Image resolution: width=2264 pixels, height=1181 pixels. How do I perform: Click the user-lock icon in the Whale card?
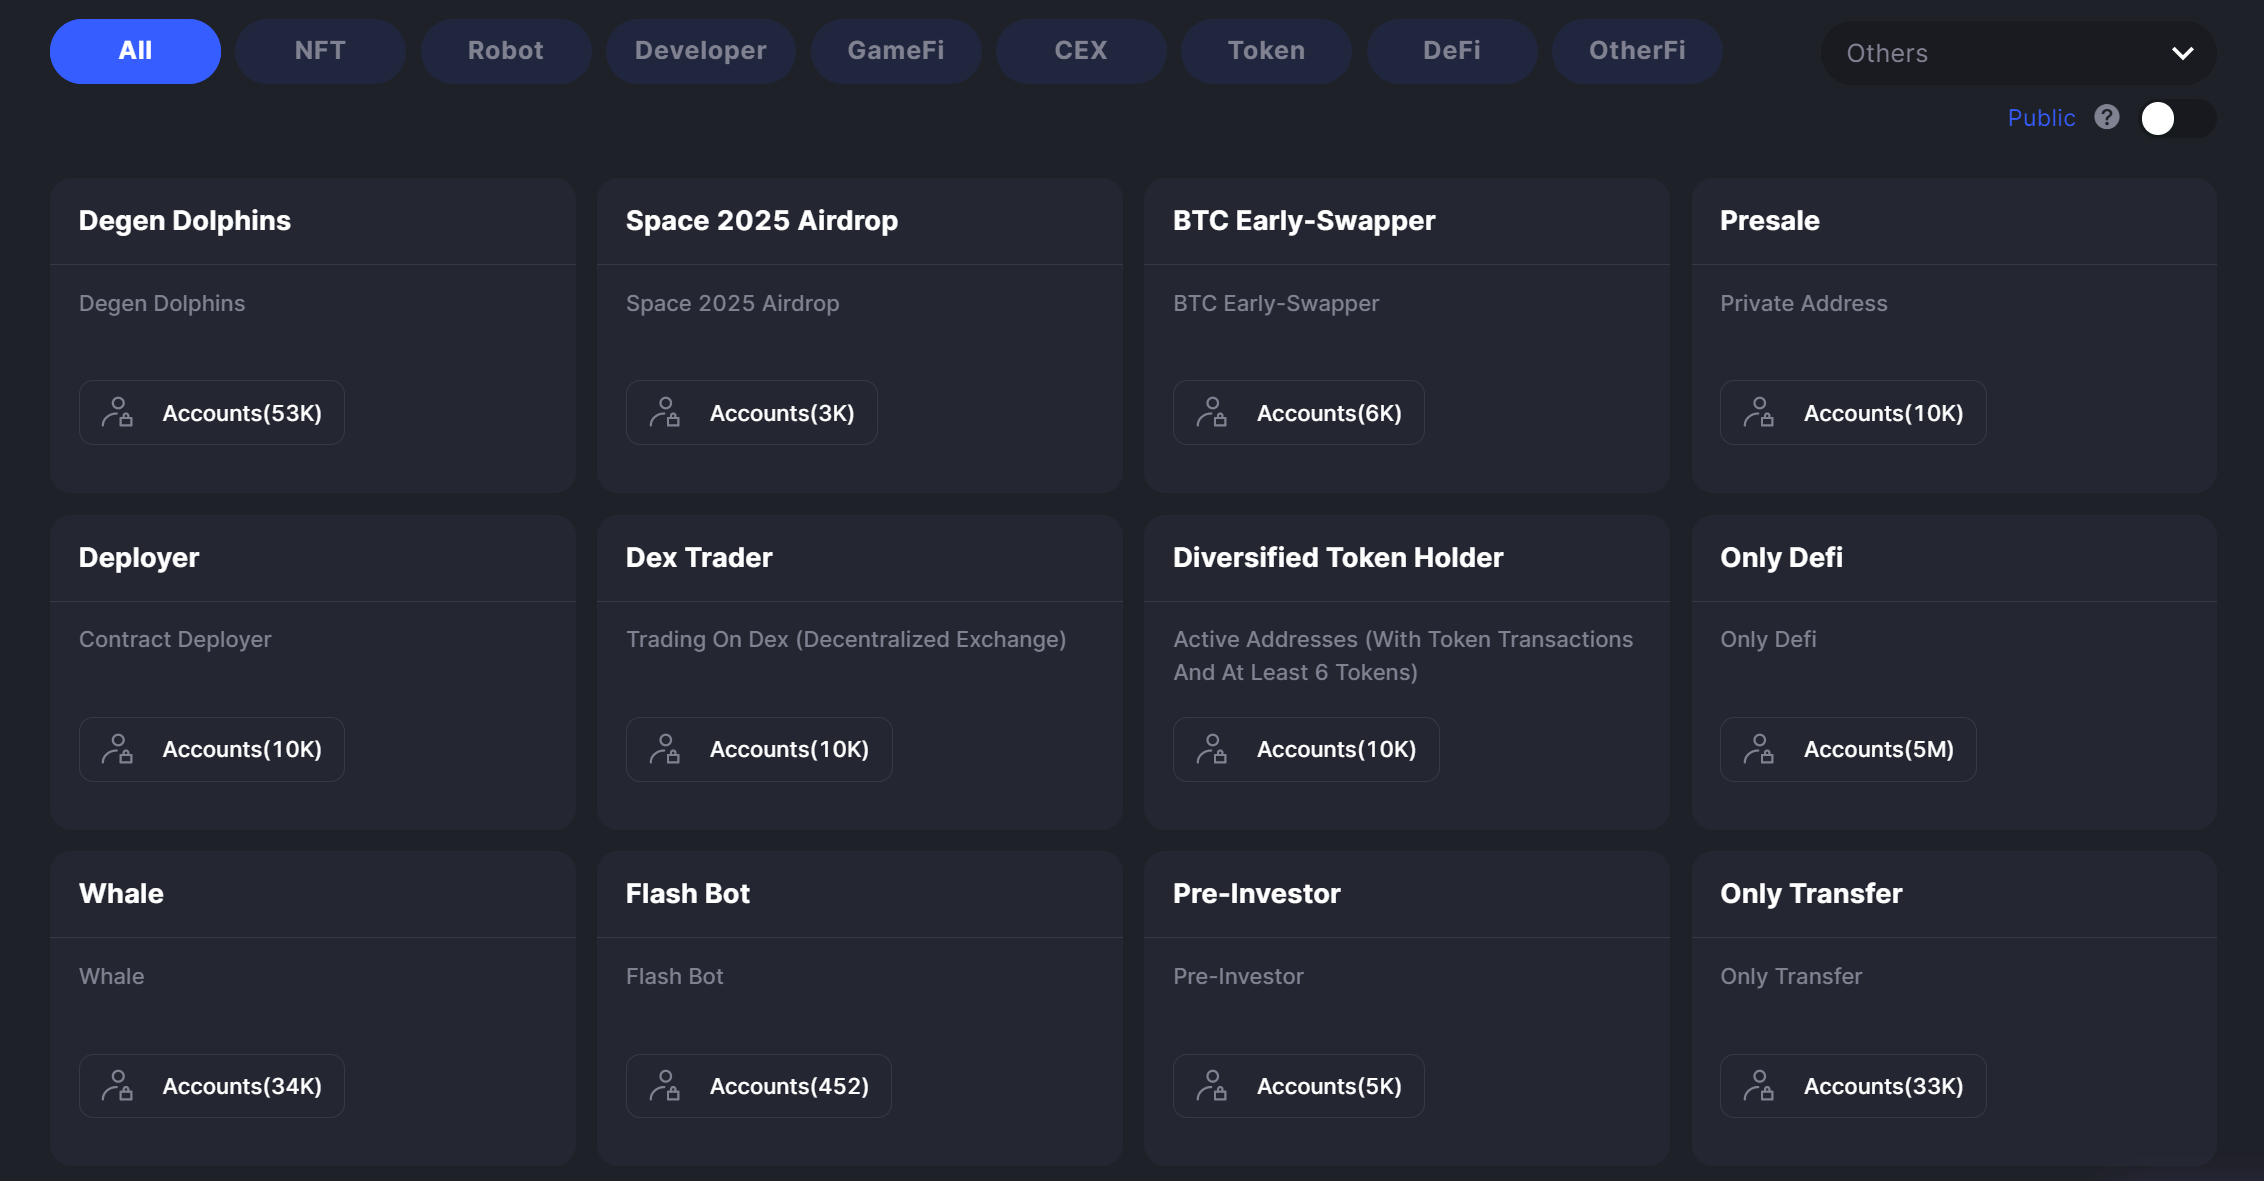pos(118,1085)
